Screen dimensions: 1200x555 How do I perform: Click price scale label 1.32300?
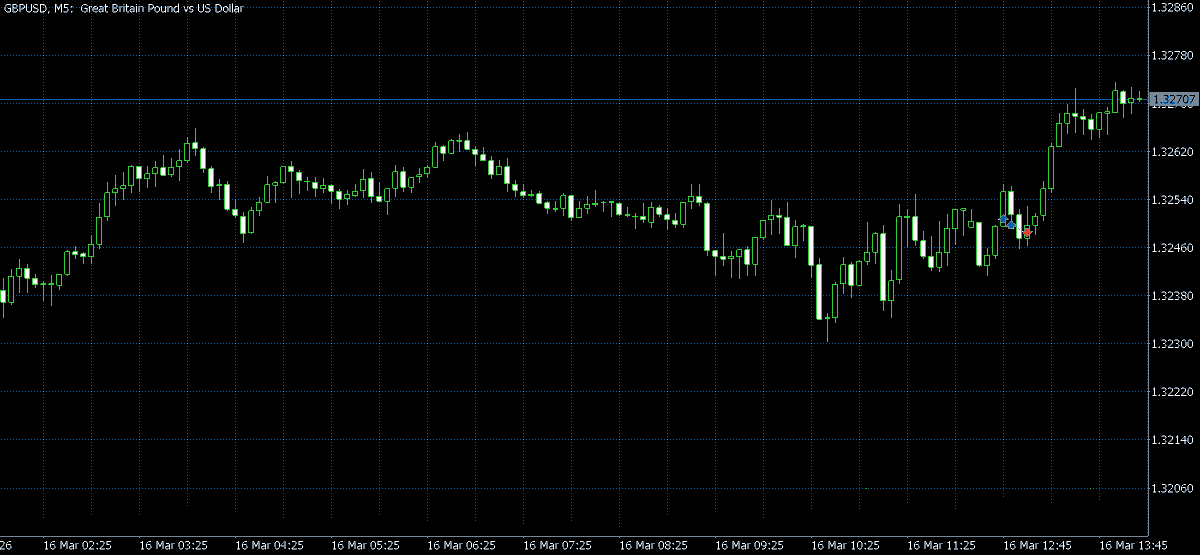[x=1174, y=344]
